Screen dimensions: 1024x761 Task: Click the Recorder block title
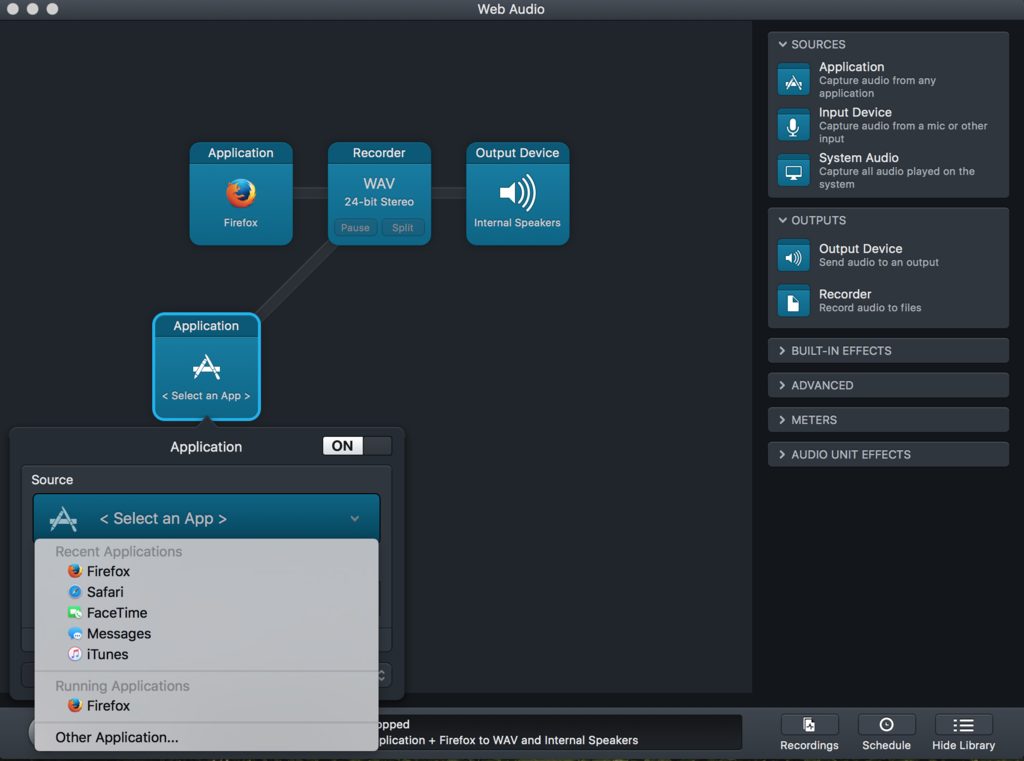379,153
